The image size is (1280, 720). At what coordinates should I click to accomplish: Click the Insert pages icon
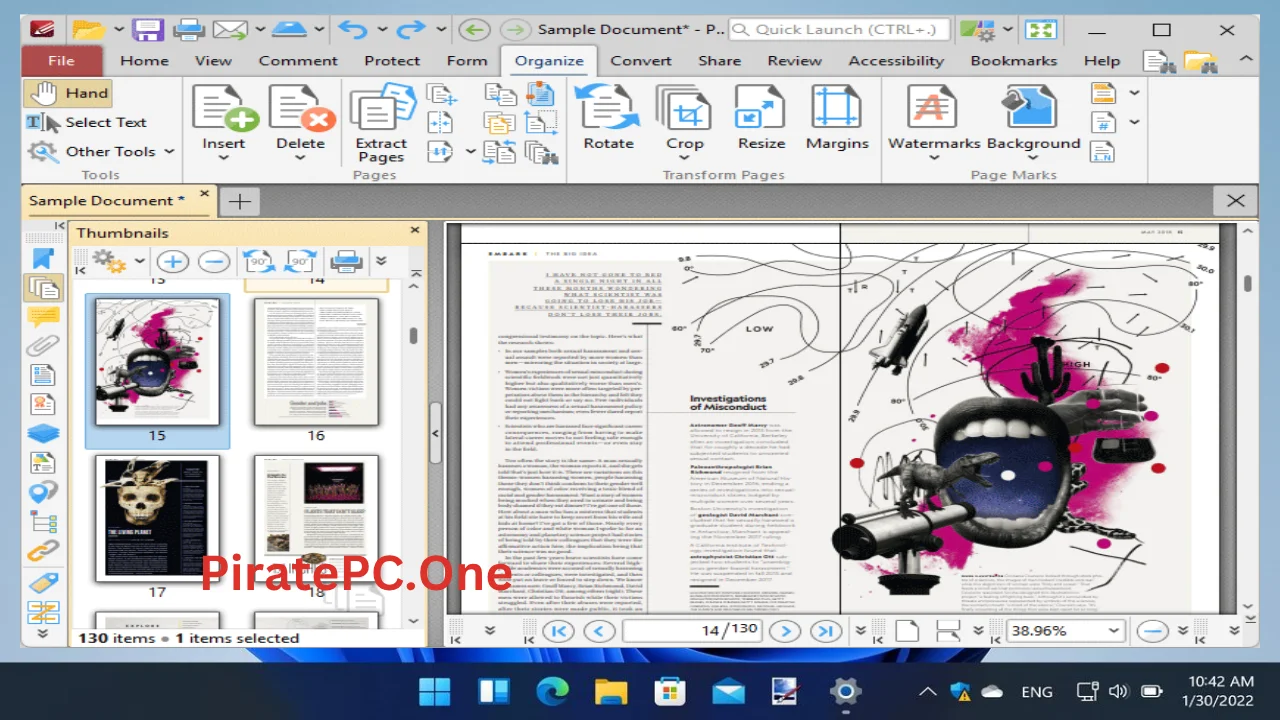225,107
